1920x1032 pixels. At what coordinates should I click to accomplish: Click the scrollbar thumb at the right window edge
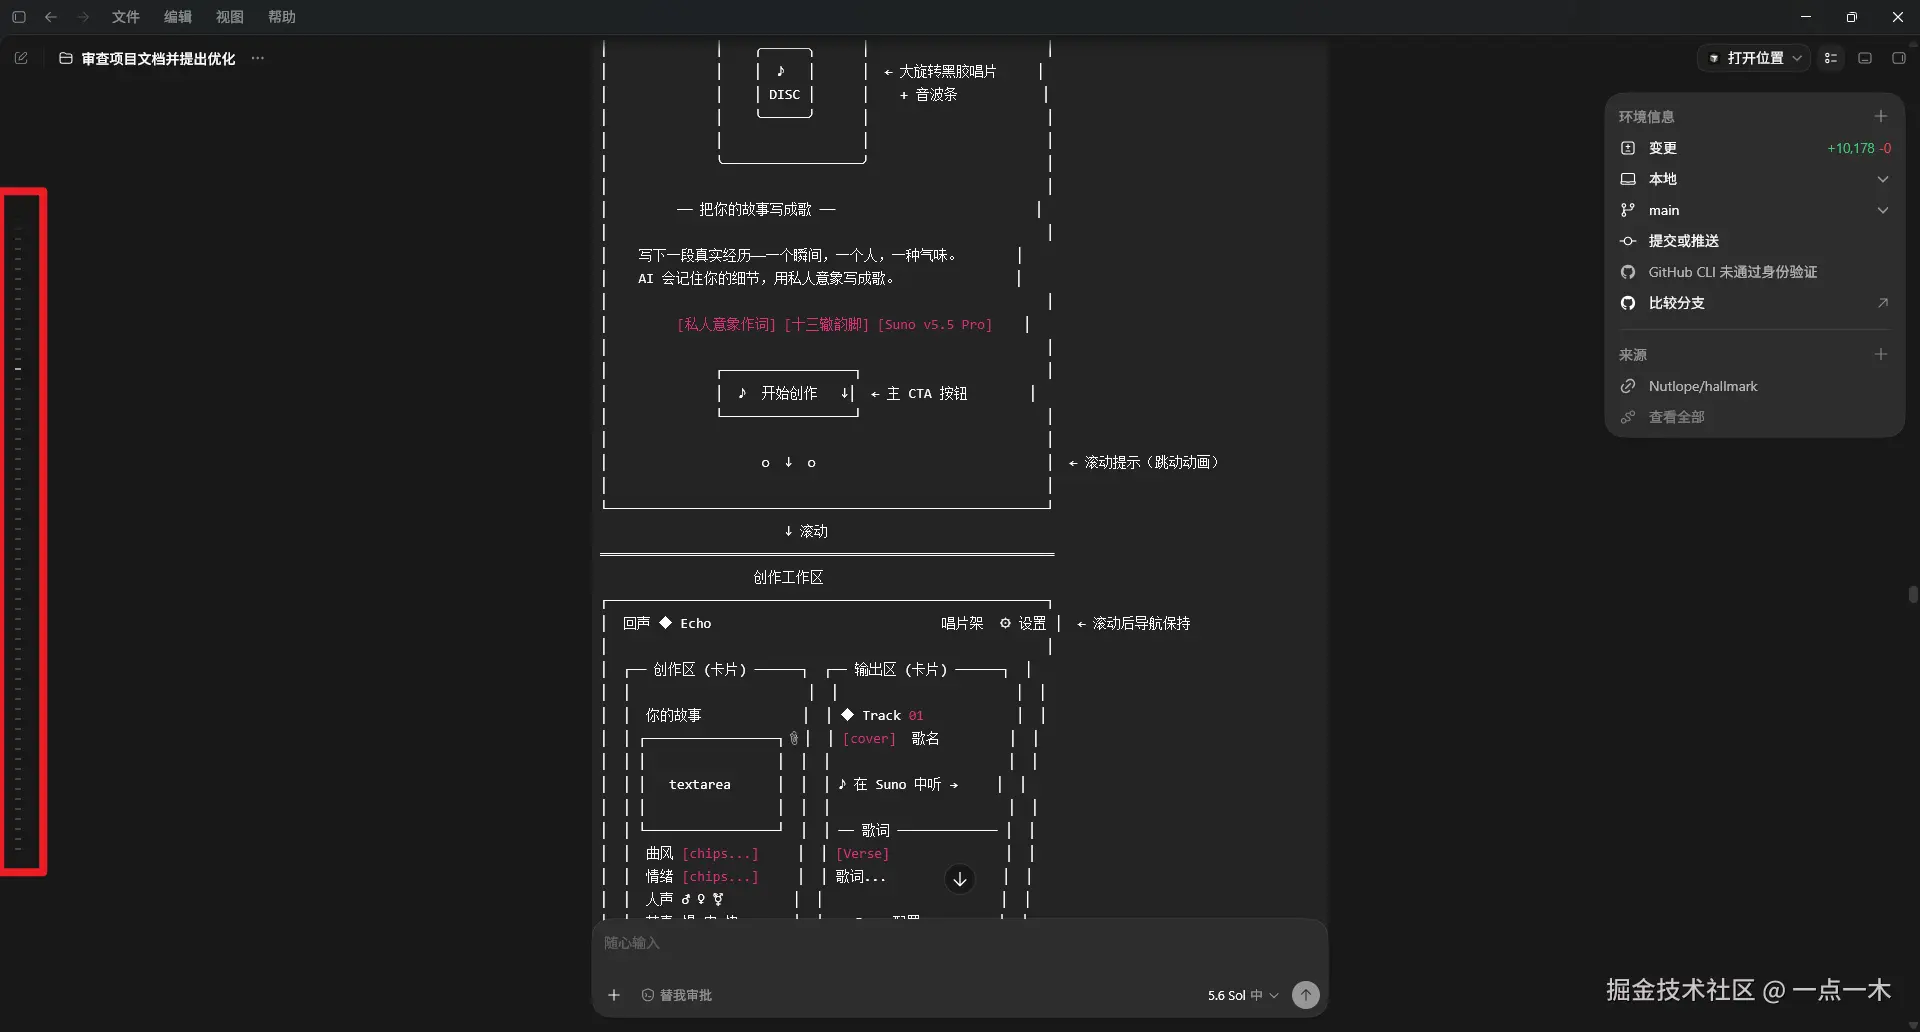(x=1913, y=594)
